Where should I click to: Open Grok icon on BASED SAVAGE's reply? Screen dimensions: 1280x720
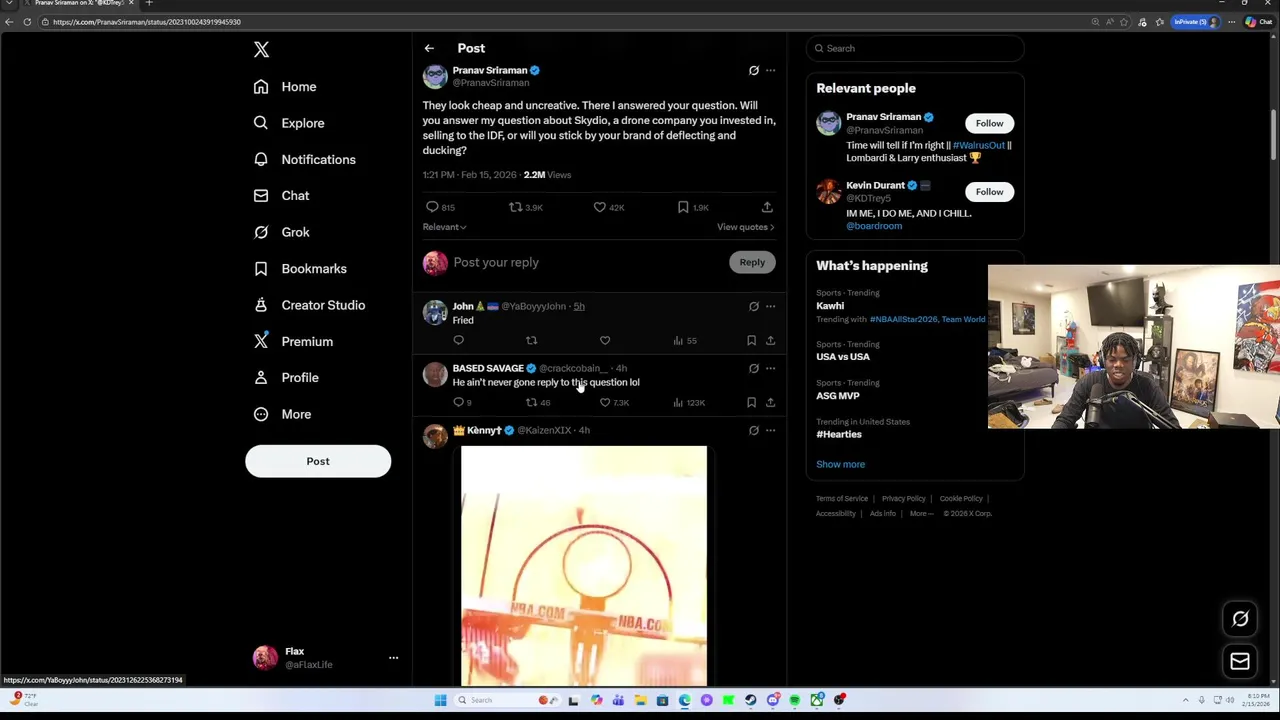754,368
